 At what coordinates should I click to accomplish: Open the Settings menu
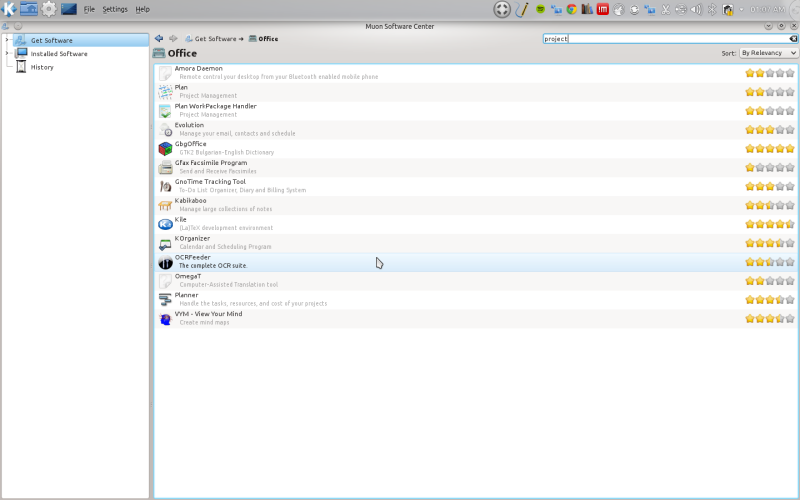point(115,9)
